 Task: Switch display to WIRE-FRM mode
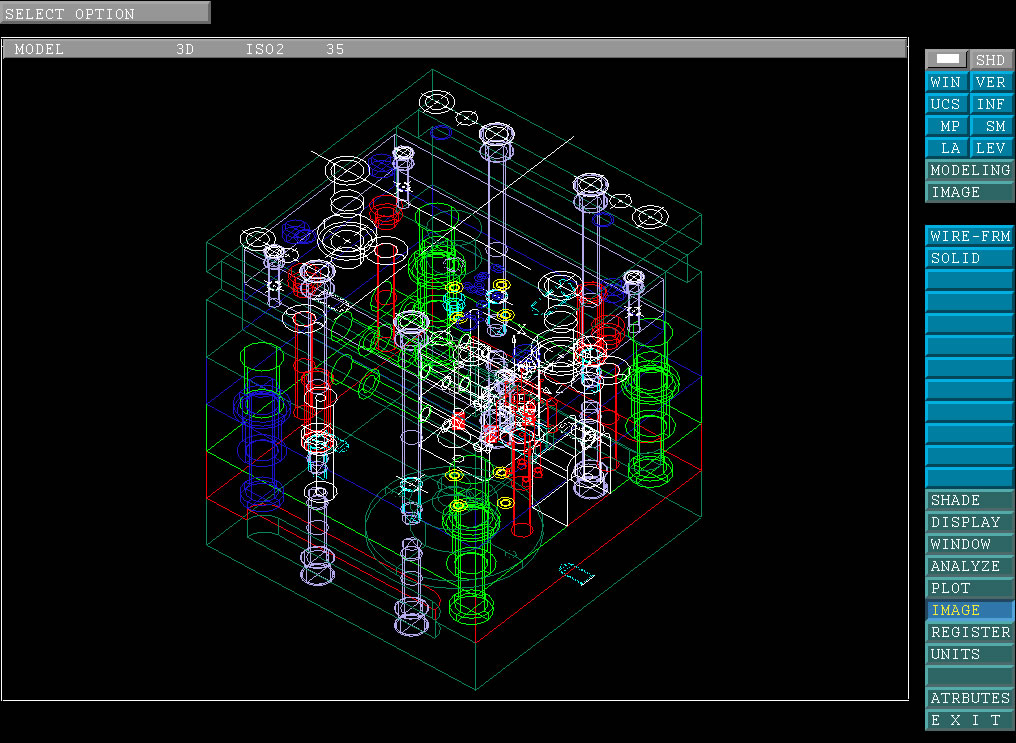(969, 236)
